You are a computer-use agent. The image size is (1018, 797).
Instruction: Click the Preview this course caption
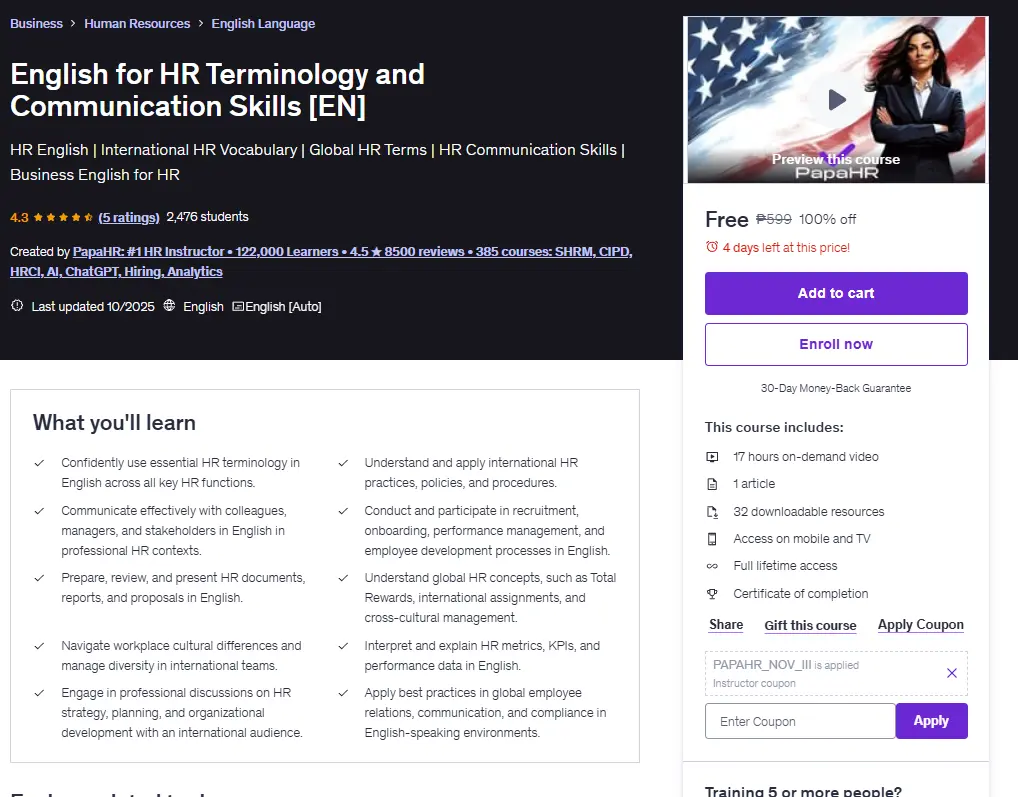click(x=836, y=159)
